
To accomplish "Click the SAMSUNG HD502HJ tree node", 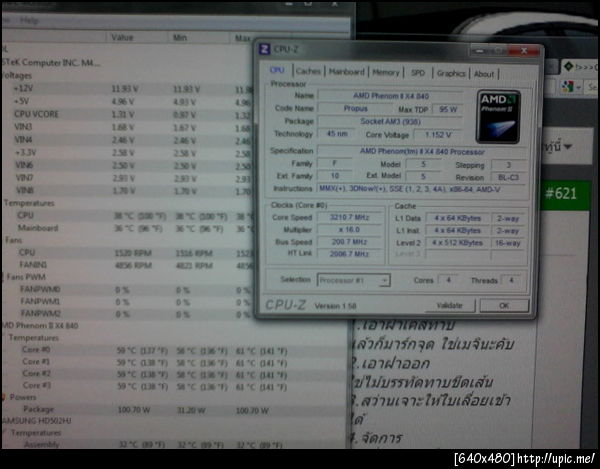I will [37, 421].
